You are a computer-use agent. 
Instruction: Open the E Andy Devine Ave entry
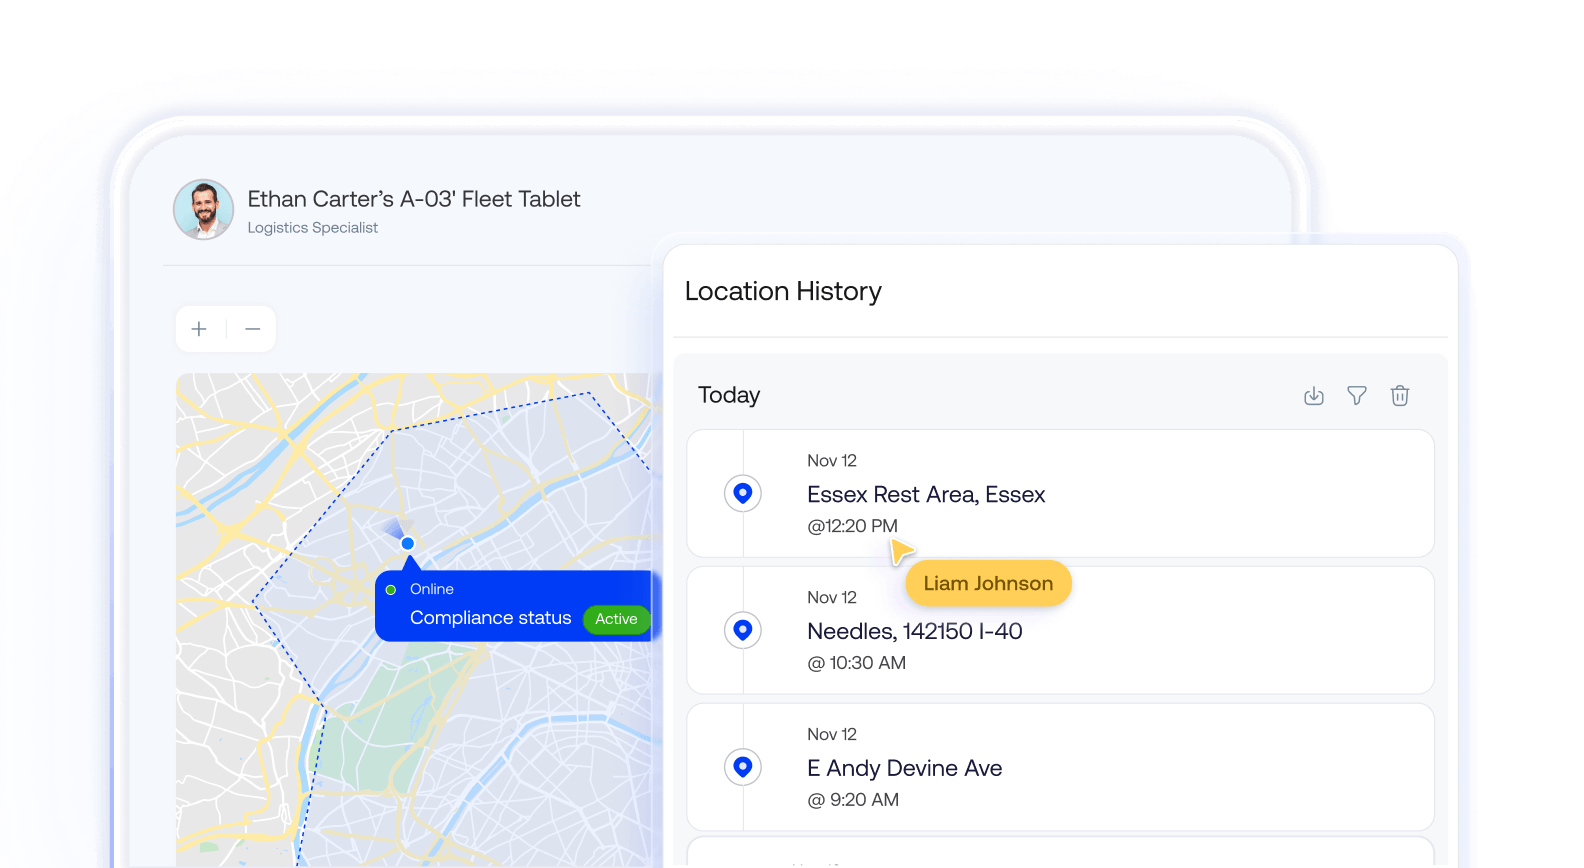(x=1061, y=767)
